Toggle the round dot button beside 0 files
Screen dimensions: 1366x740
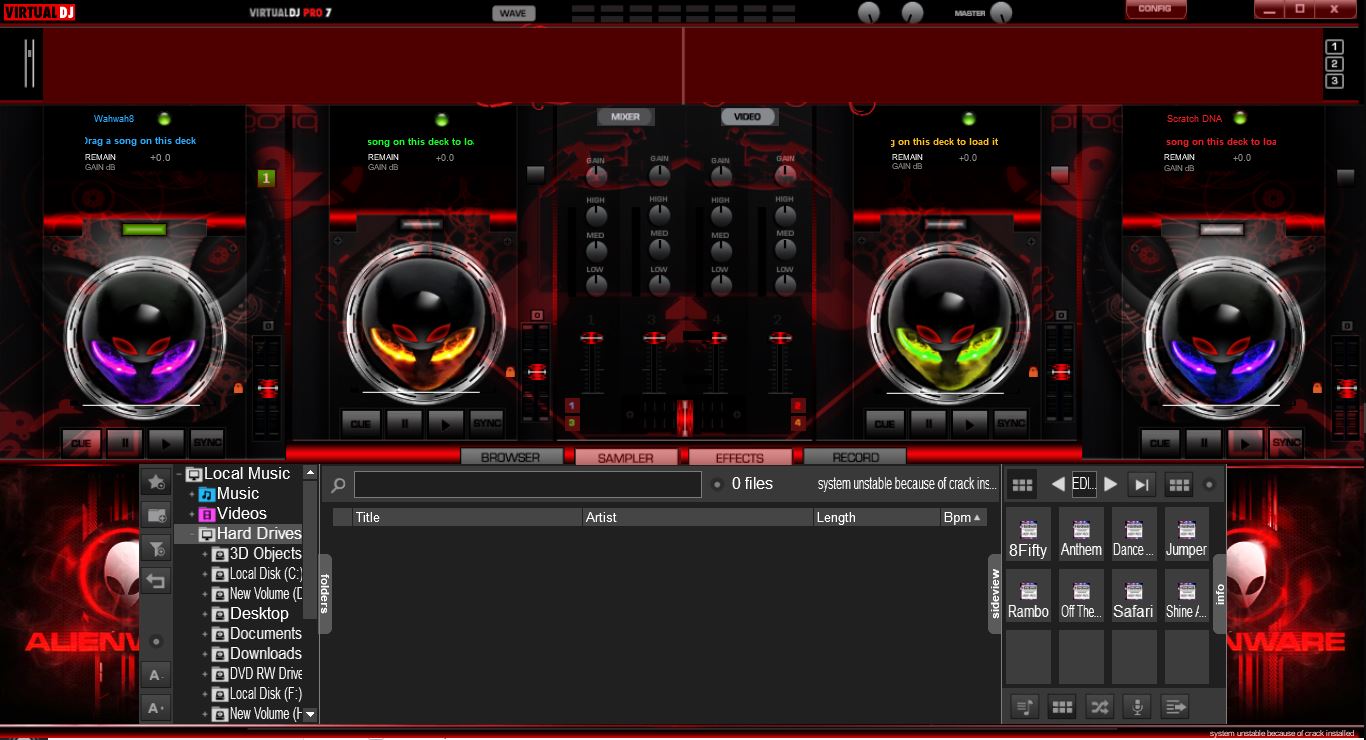pyautogui.click(x=717, y=485)
